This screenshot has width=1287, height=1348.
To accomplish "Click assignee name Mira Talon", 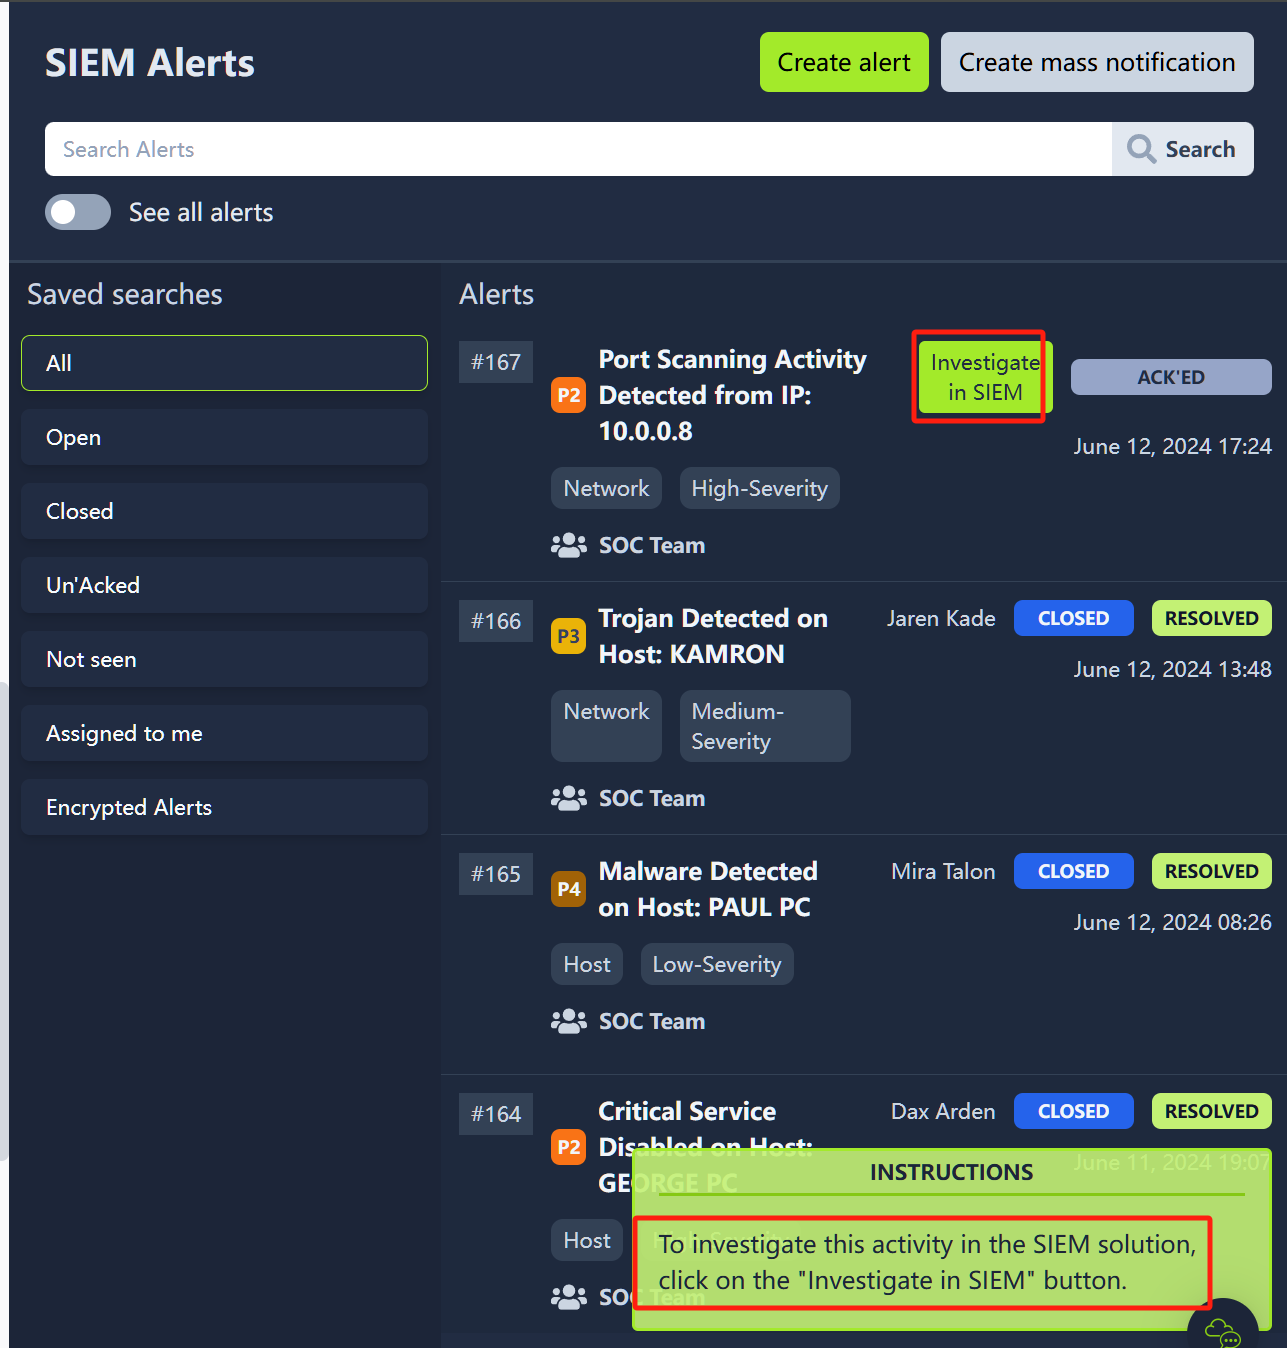I will click(x=943, y=871).
